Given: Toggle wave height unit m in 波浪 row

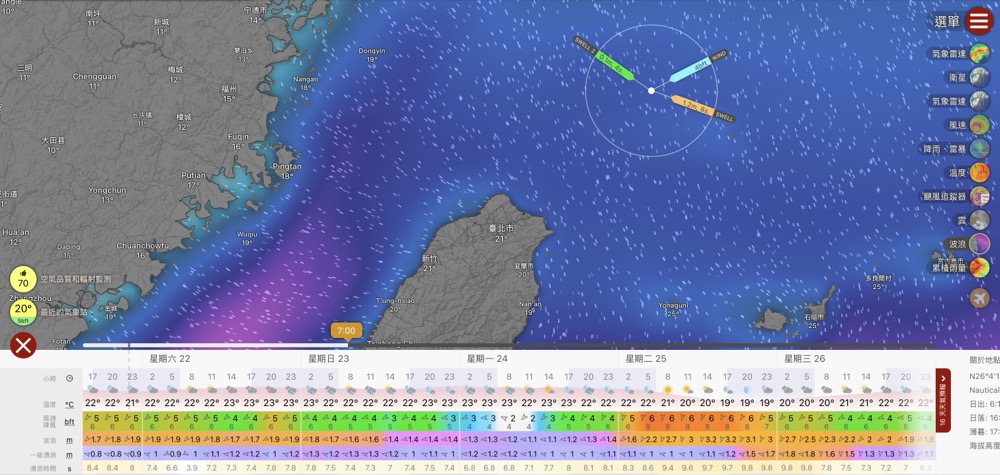Looking at the screenshot, I should [x=69, y=439].
